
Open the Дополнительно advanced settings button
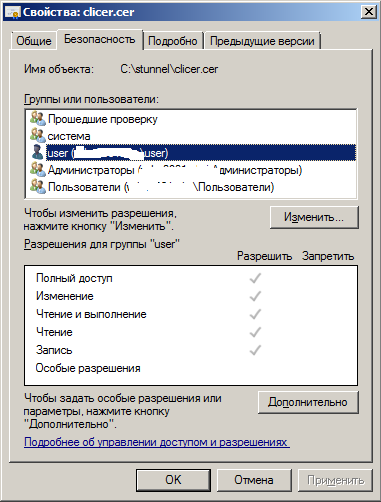click(x=308, y=402)
